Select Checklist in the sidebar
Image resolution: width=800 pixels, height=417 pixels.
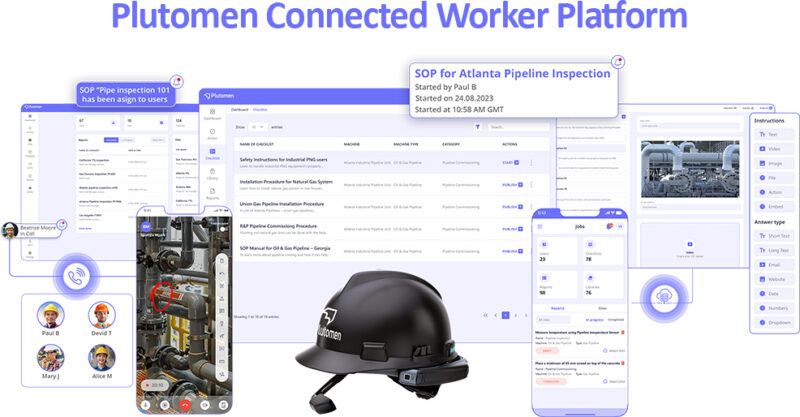[212, 154]
